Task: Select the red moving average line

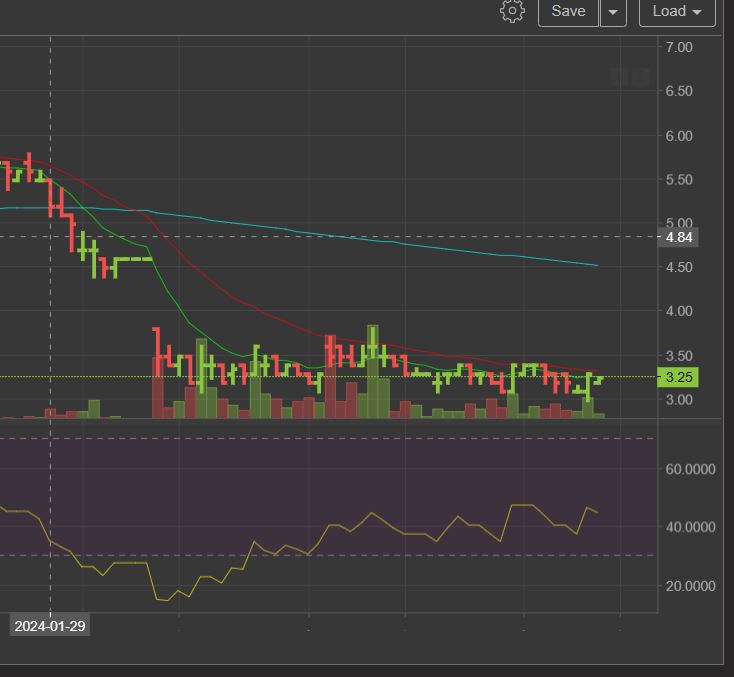Action: 243,302
